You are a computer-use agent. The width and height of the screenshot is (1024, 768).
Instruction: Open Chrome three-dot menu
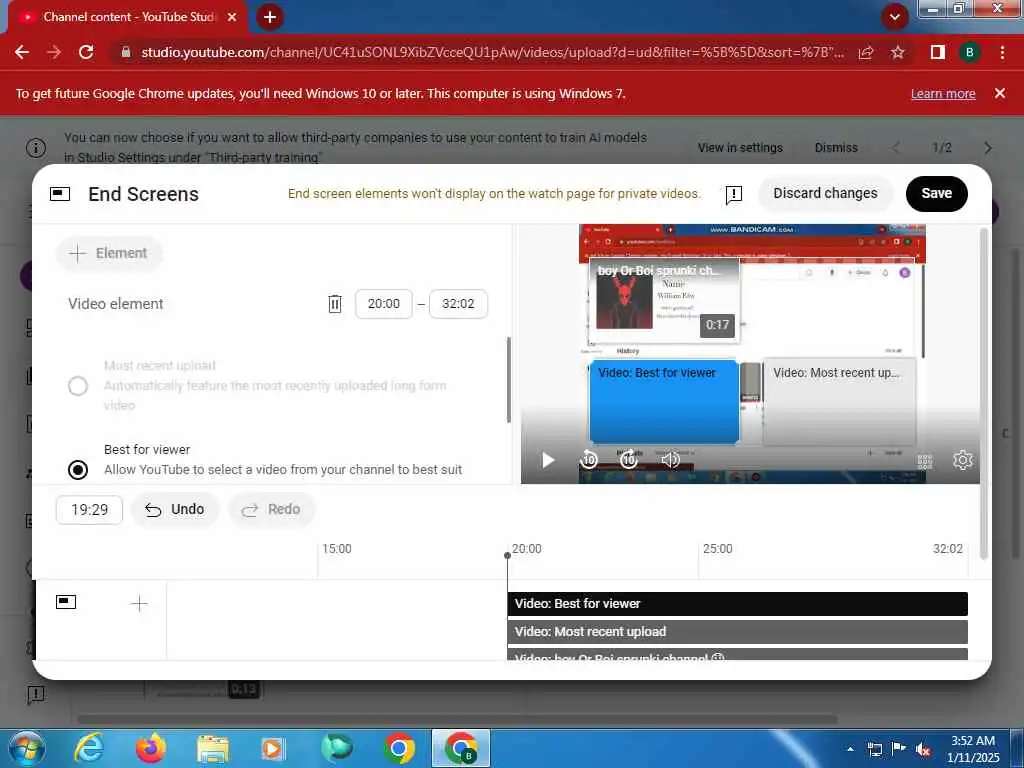1002,52
